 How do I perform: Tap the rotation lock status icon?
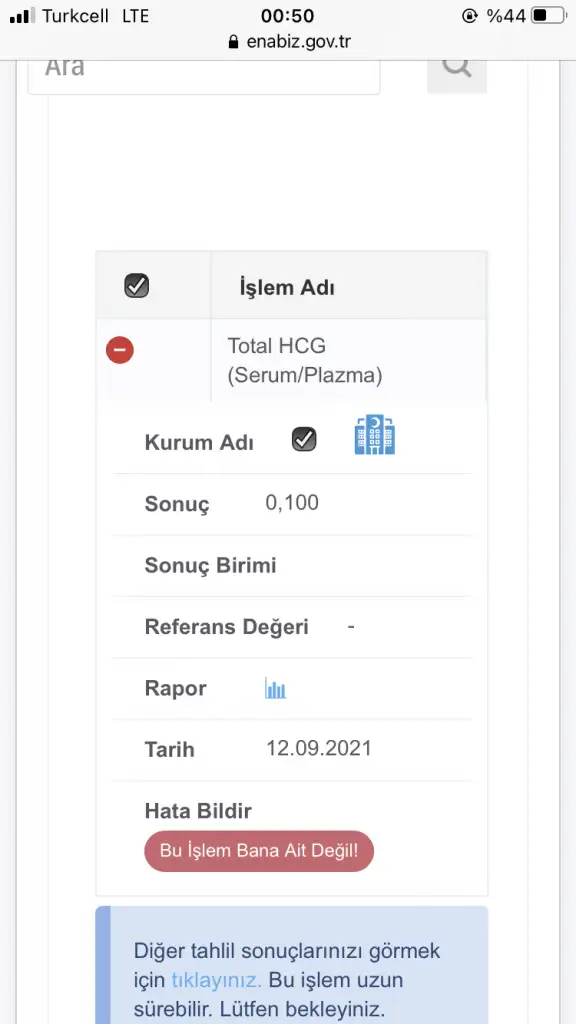pyautogui.click(x=470, y=16)
